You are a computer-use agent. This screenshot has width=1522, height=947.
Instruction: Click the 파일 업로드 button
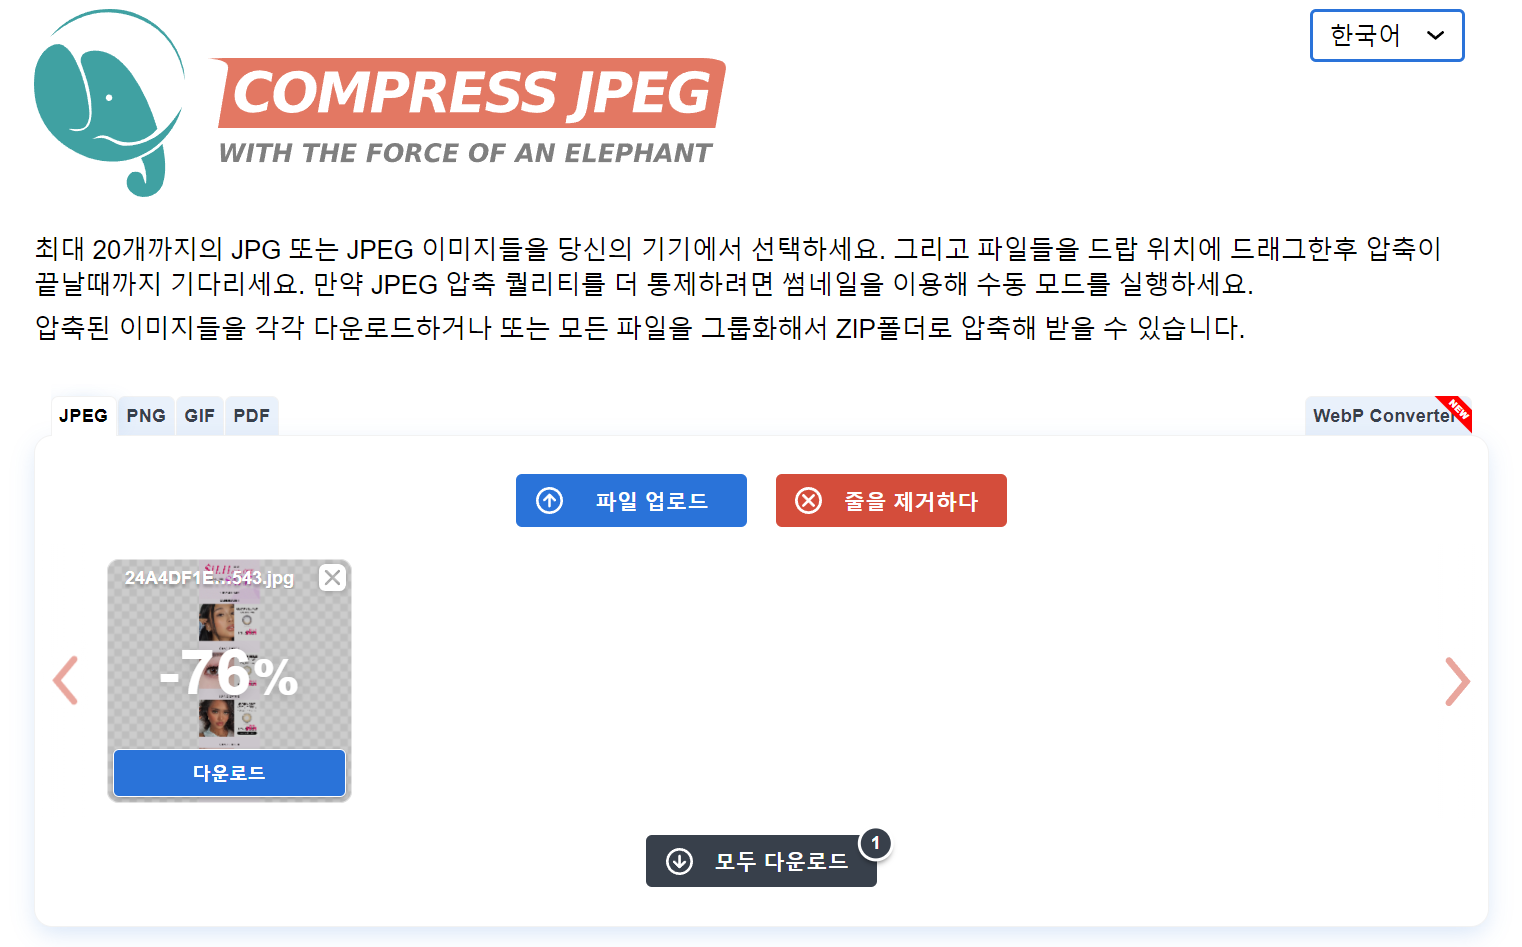(x=631, y=500)
